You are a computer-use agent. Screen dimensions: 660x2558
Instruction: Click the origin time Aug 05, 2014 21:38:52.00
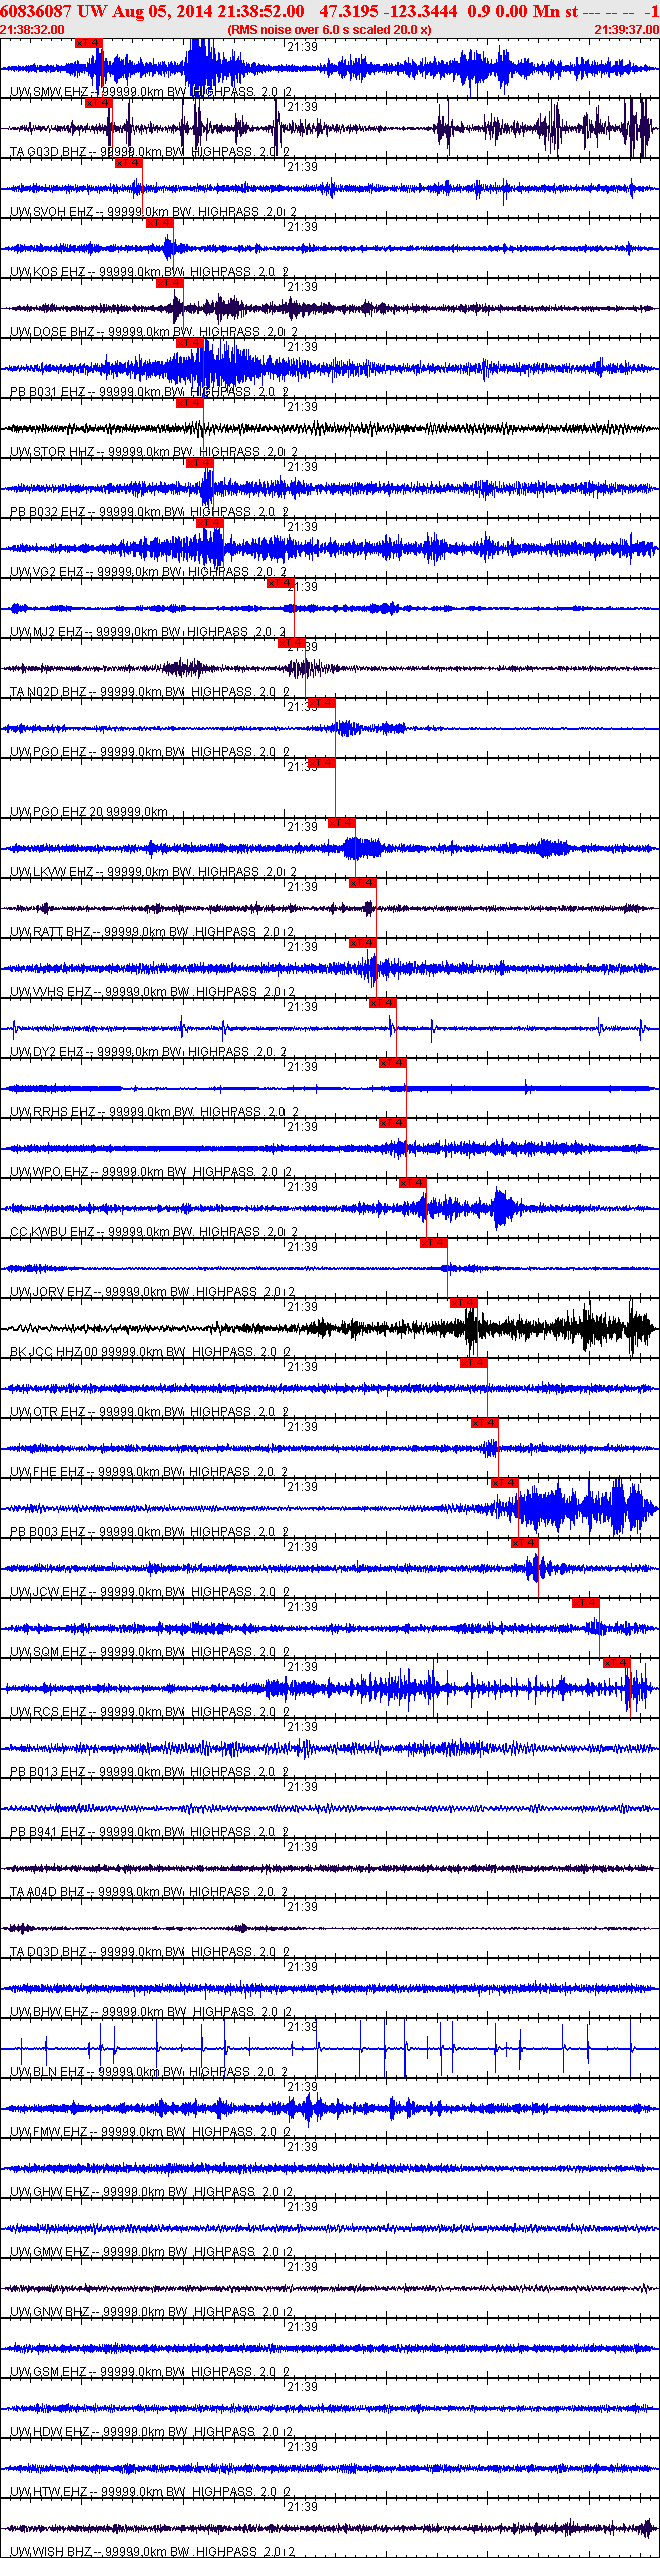208,11
